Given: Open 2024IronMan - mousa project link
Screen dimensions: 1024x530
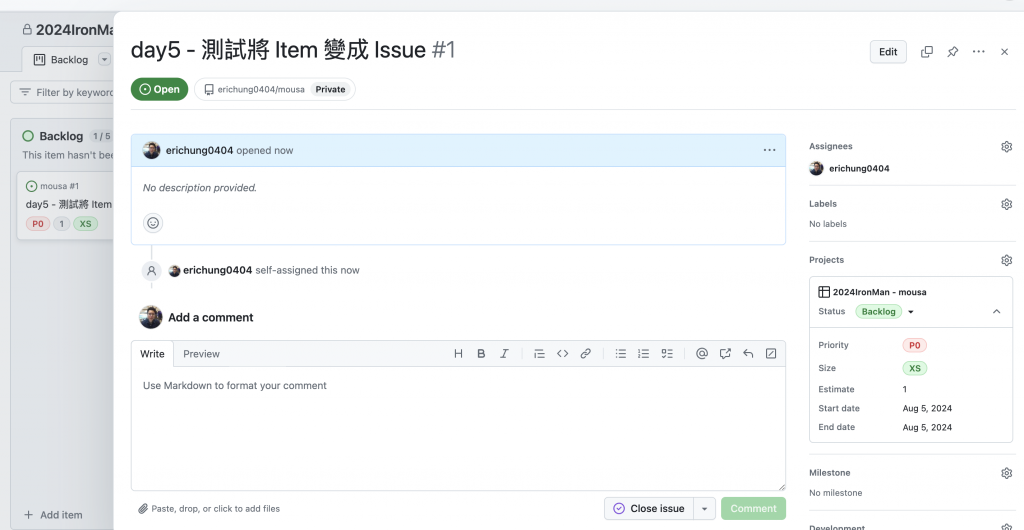Looking at the screenshot, I should [879, 292].
